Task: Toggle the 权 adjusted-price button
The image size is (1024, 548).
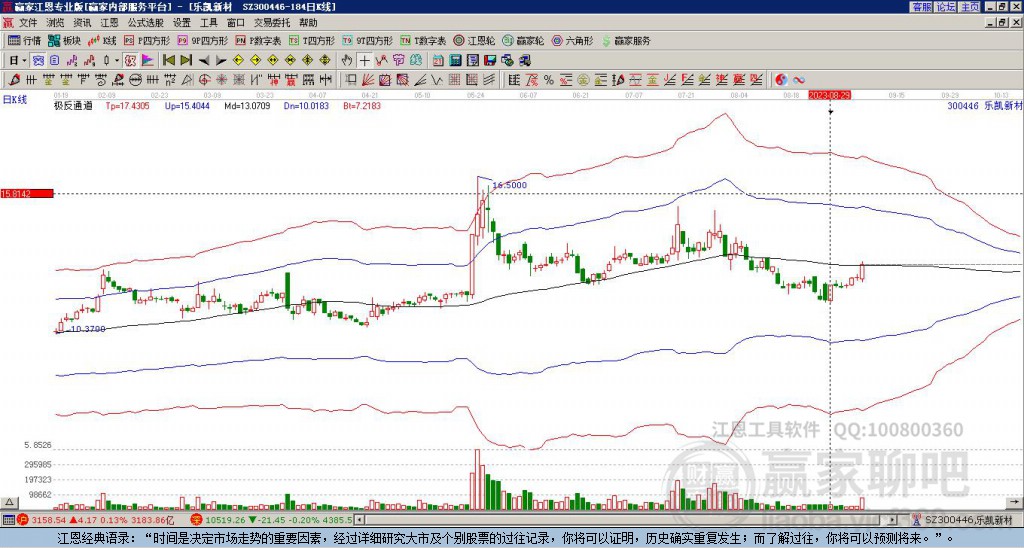Action: point(130,61)
